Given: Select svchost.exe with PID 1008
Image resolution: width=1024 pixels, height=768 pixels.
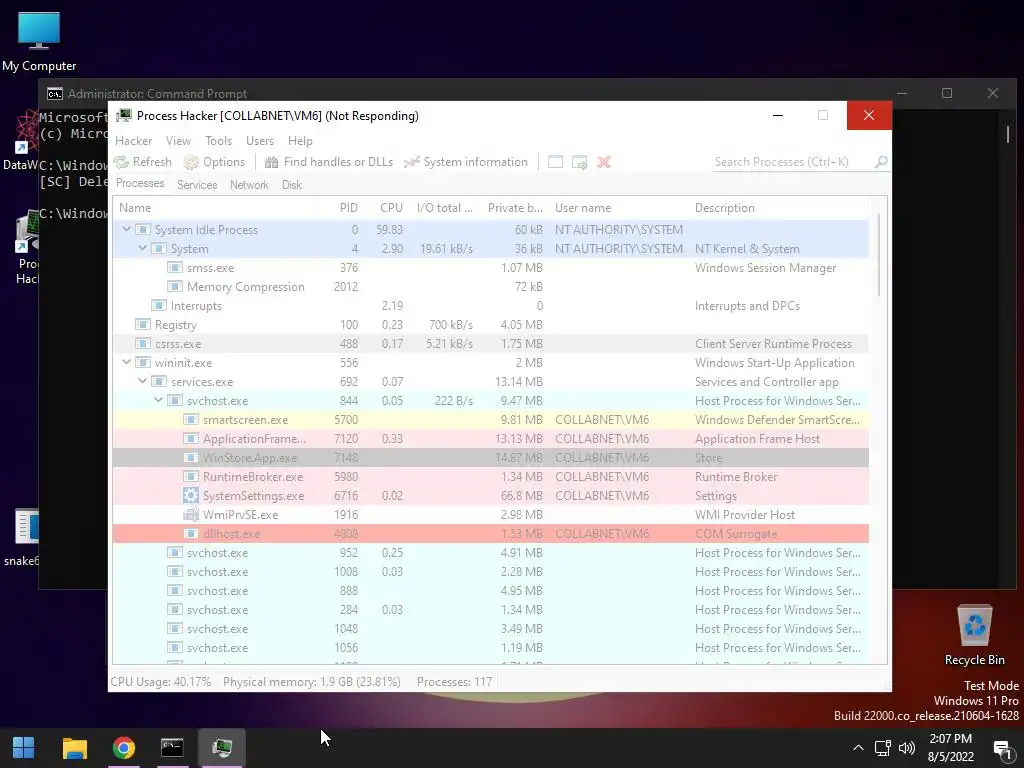Looking at the screenshot, I should [491, 571].
